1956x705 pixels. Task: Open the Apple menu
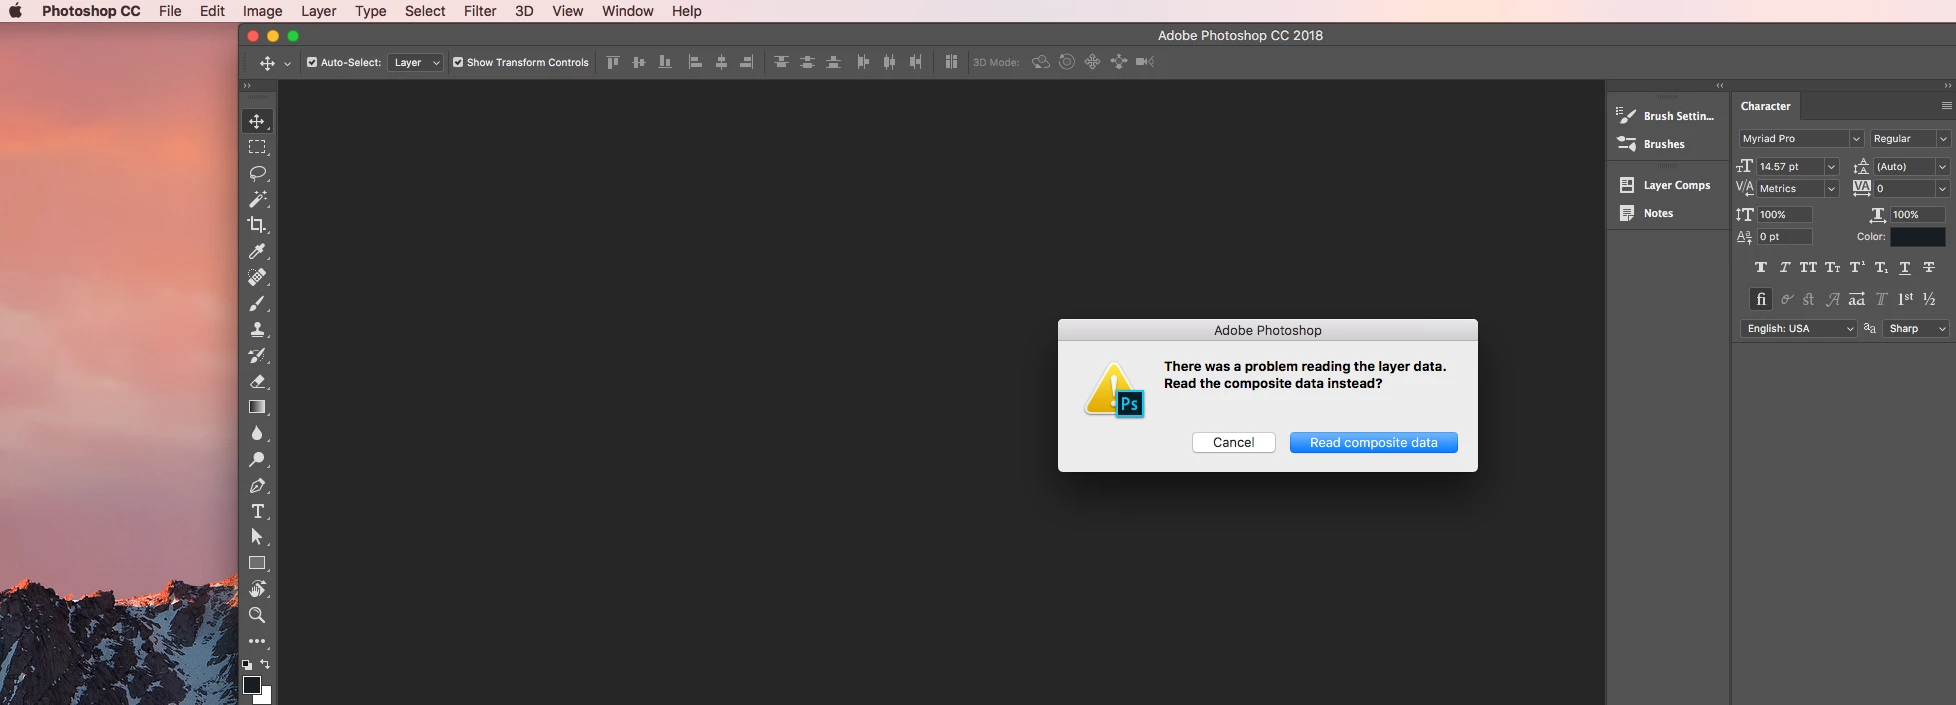click(15, 11)
